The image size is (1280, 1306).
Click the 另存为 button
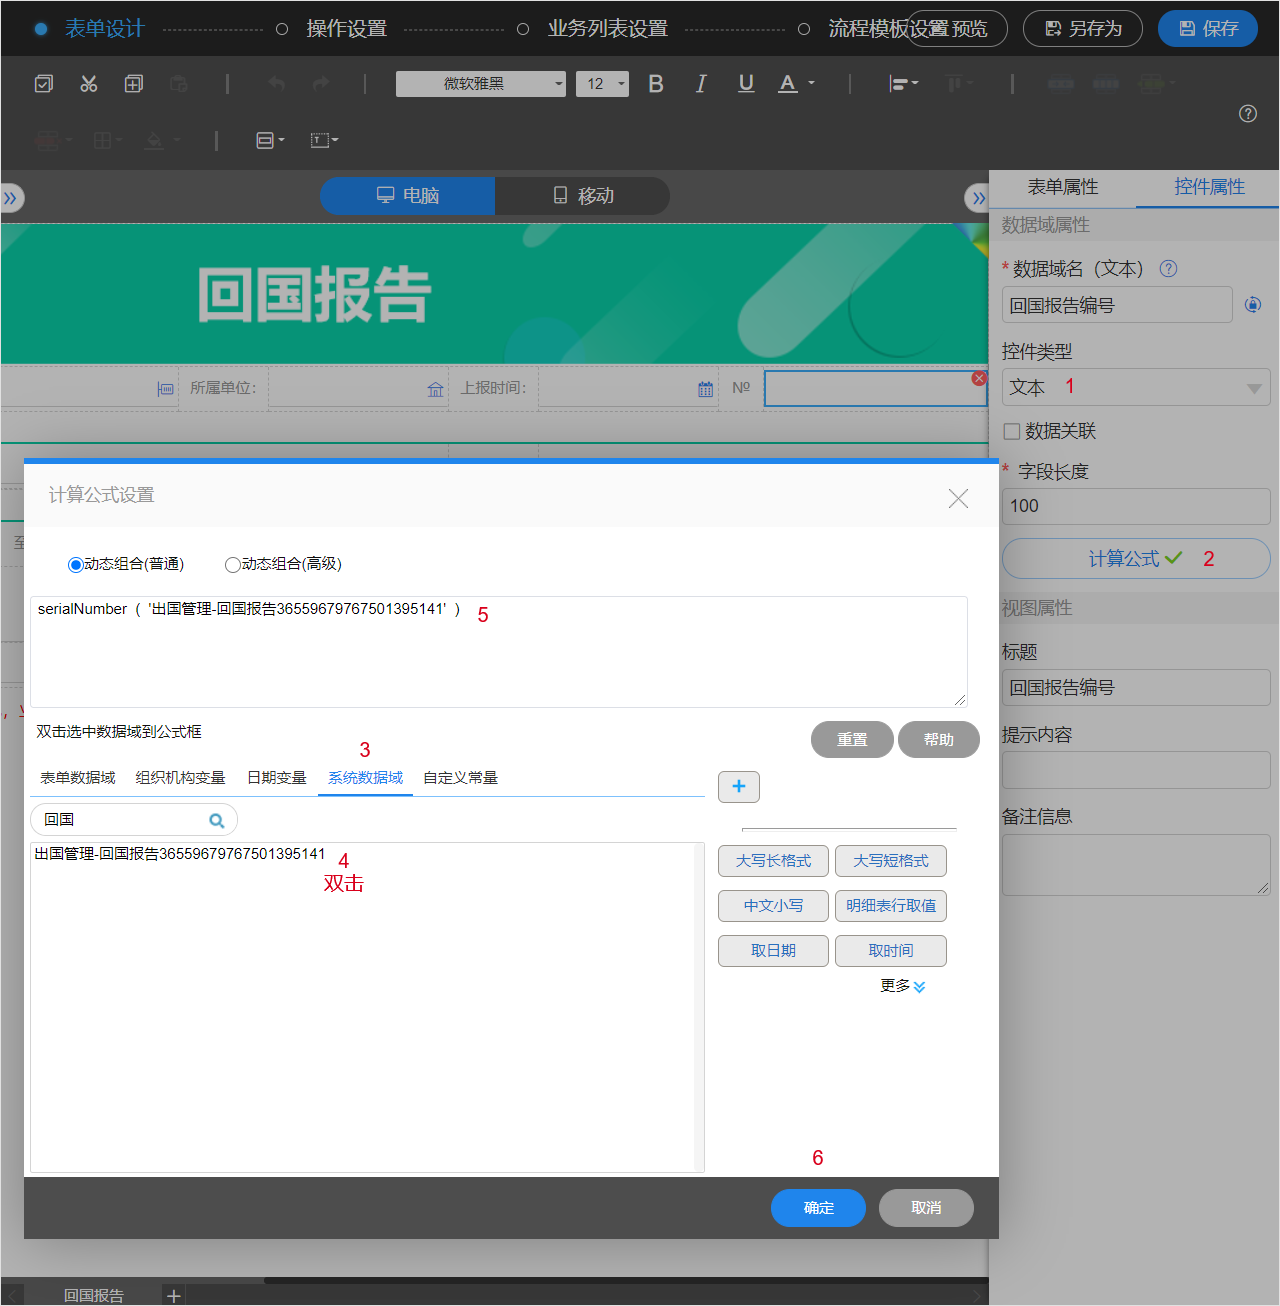[1083, 28]
